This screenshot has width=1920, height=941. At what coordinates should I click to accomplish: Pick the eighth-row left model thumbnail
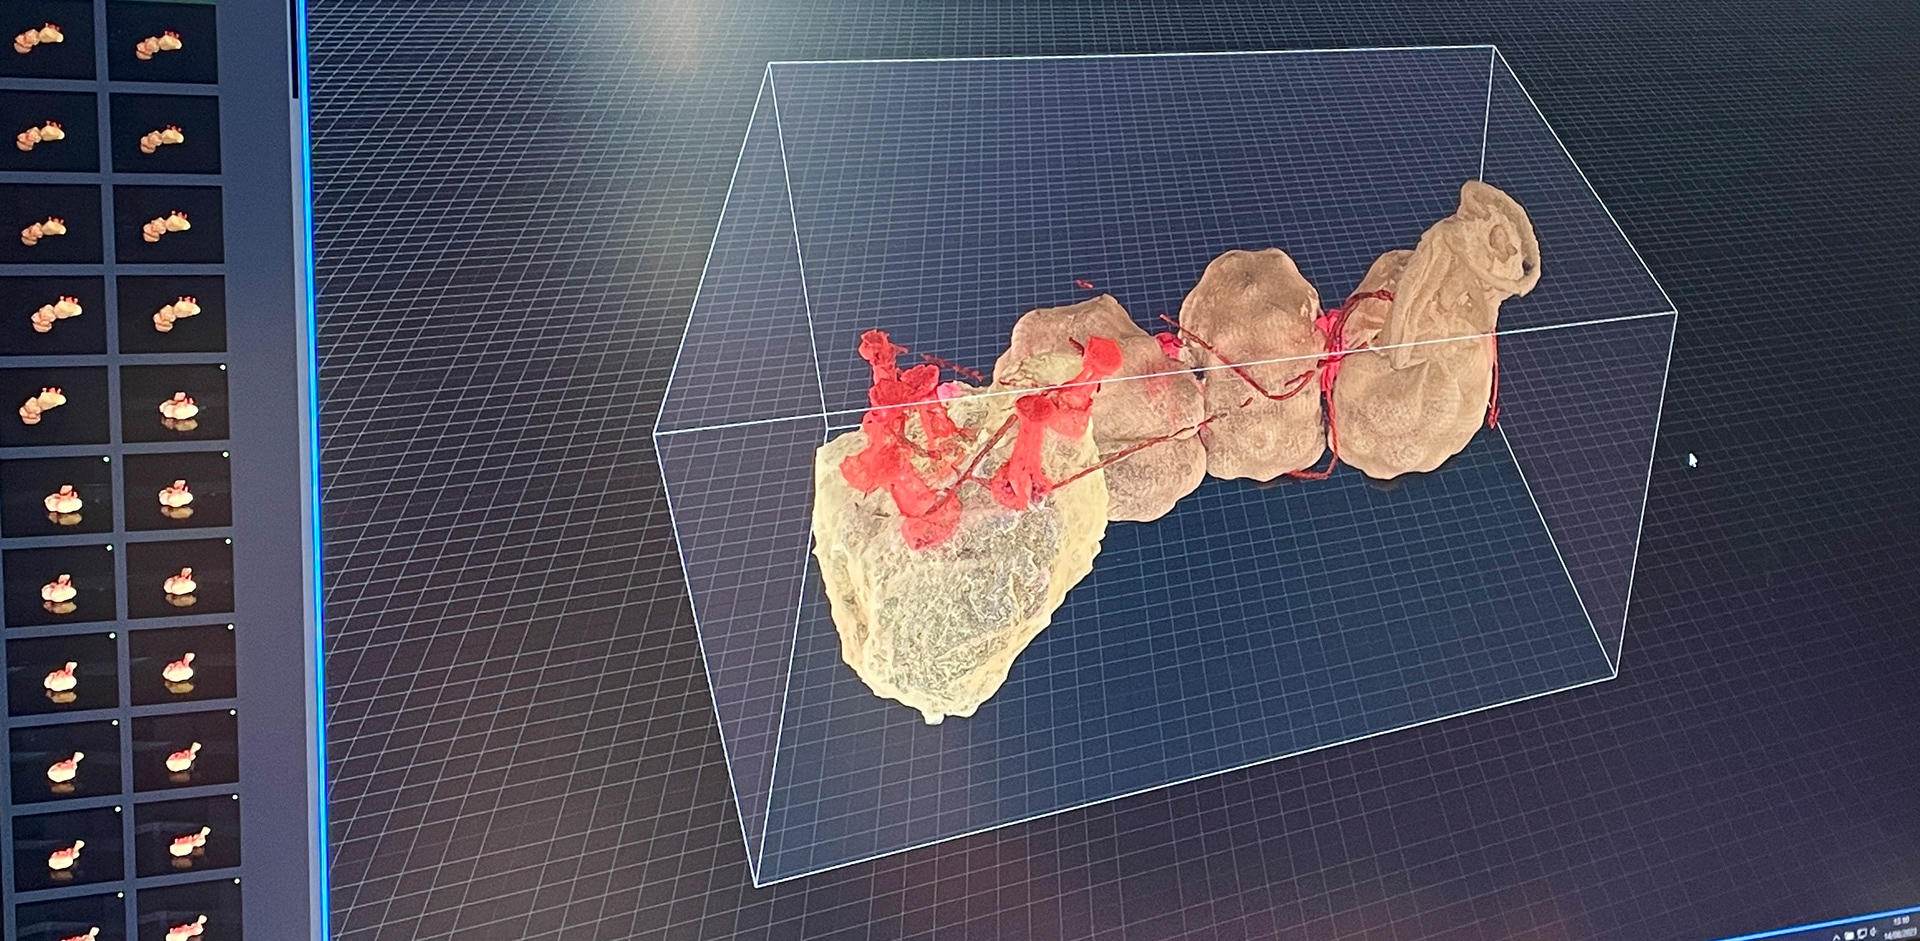[x=62, y=675]
